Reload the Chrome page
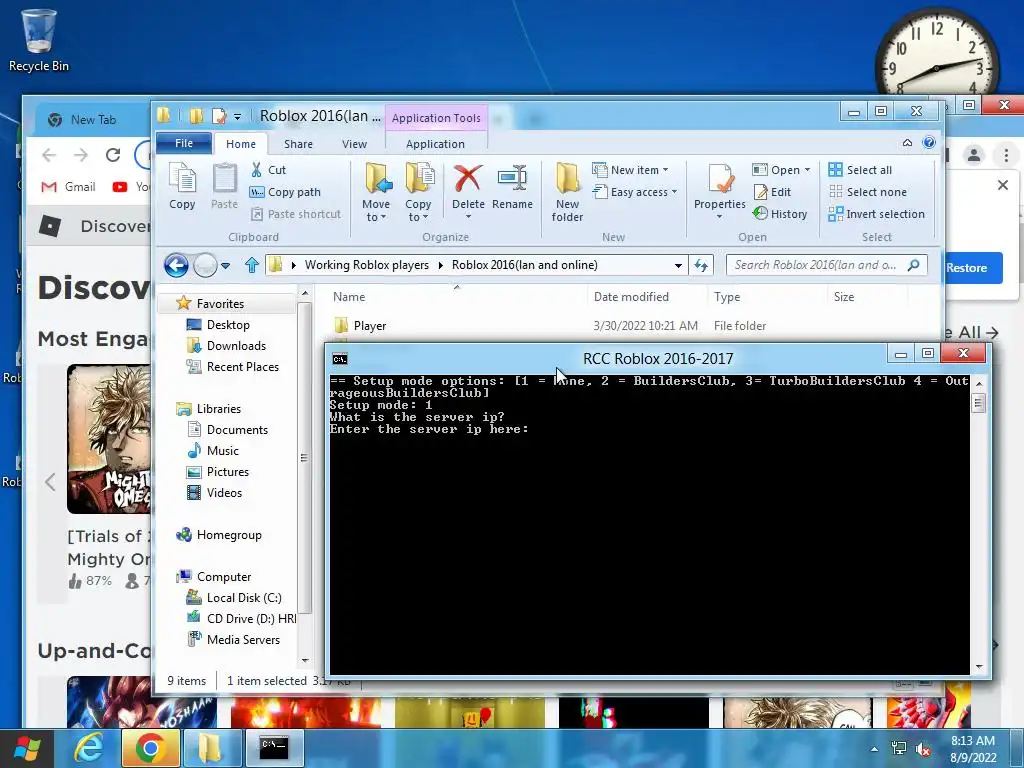The image size is (1024, 768). point(113,155)
